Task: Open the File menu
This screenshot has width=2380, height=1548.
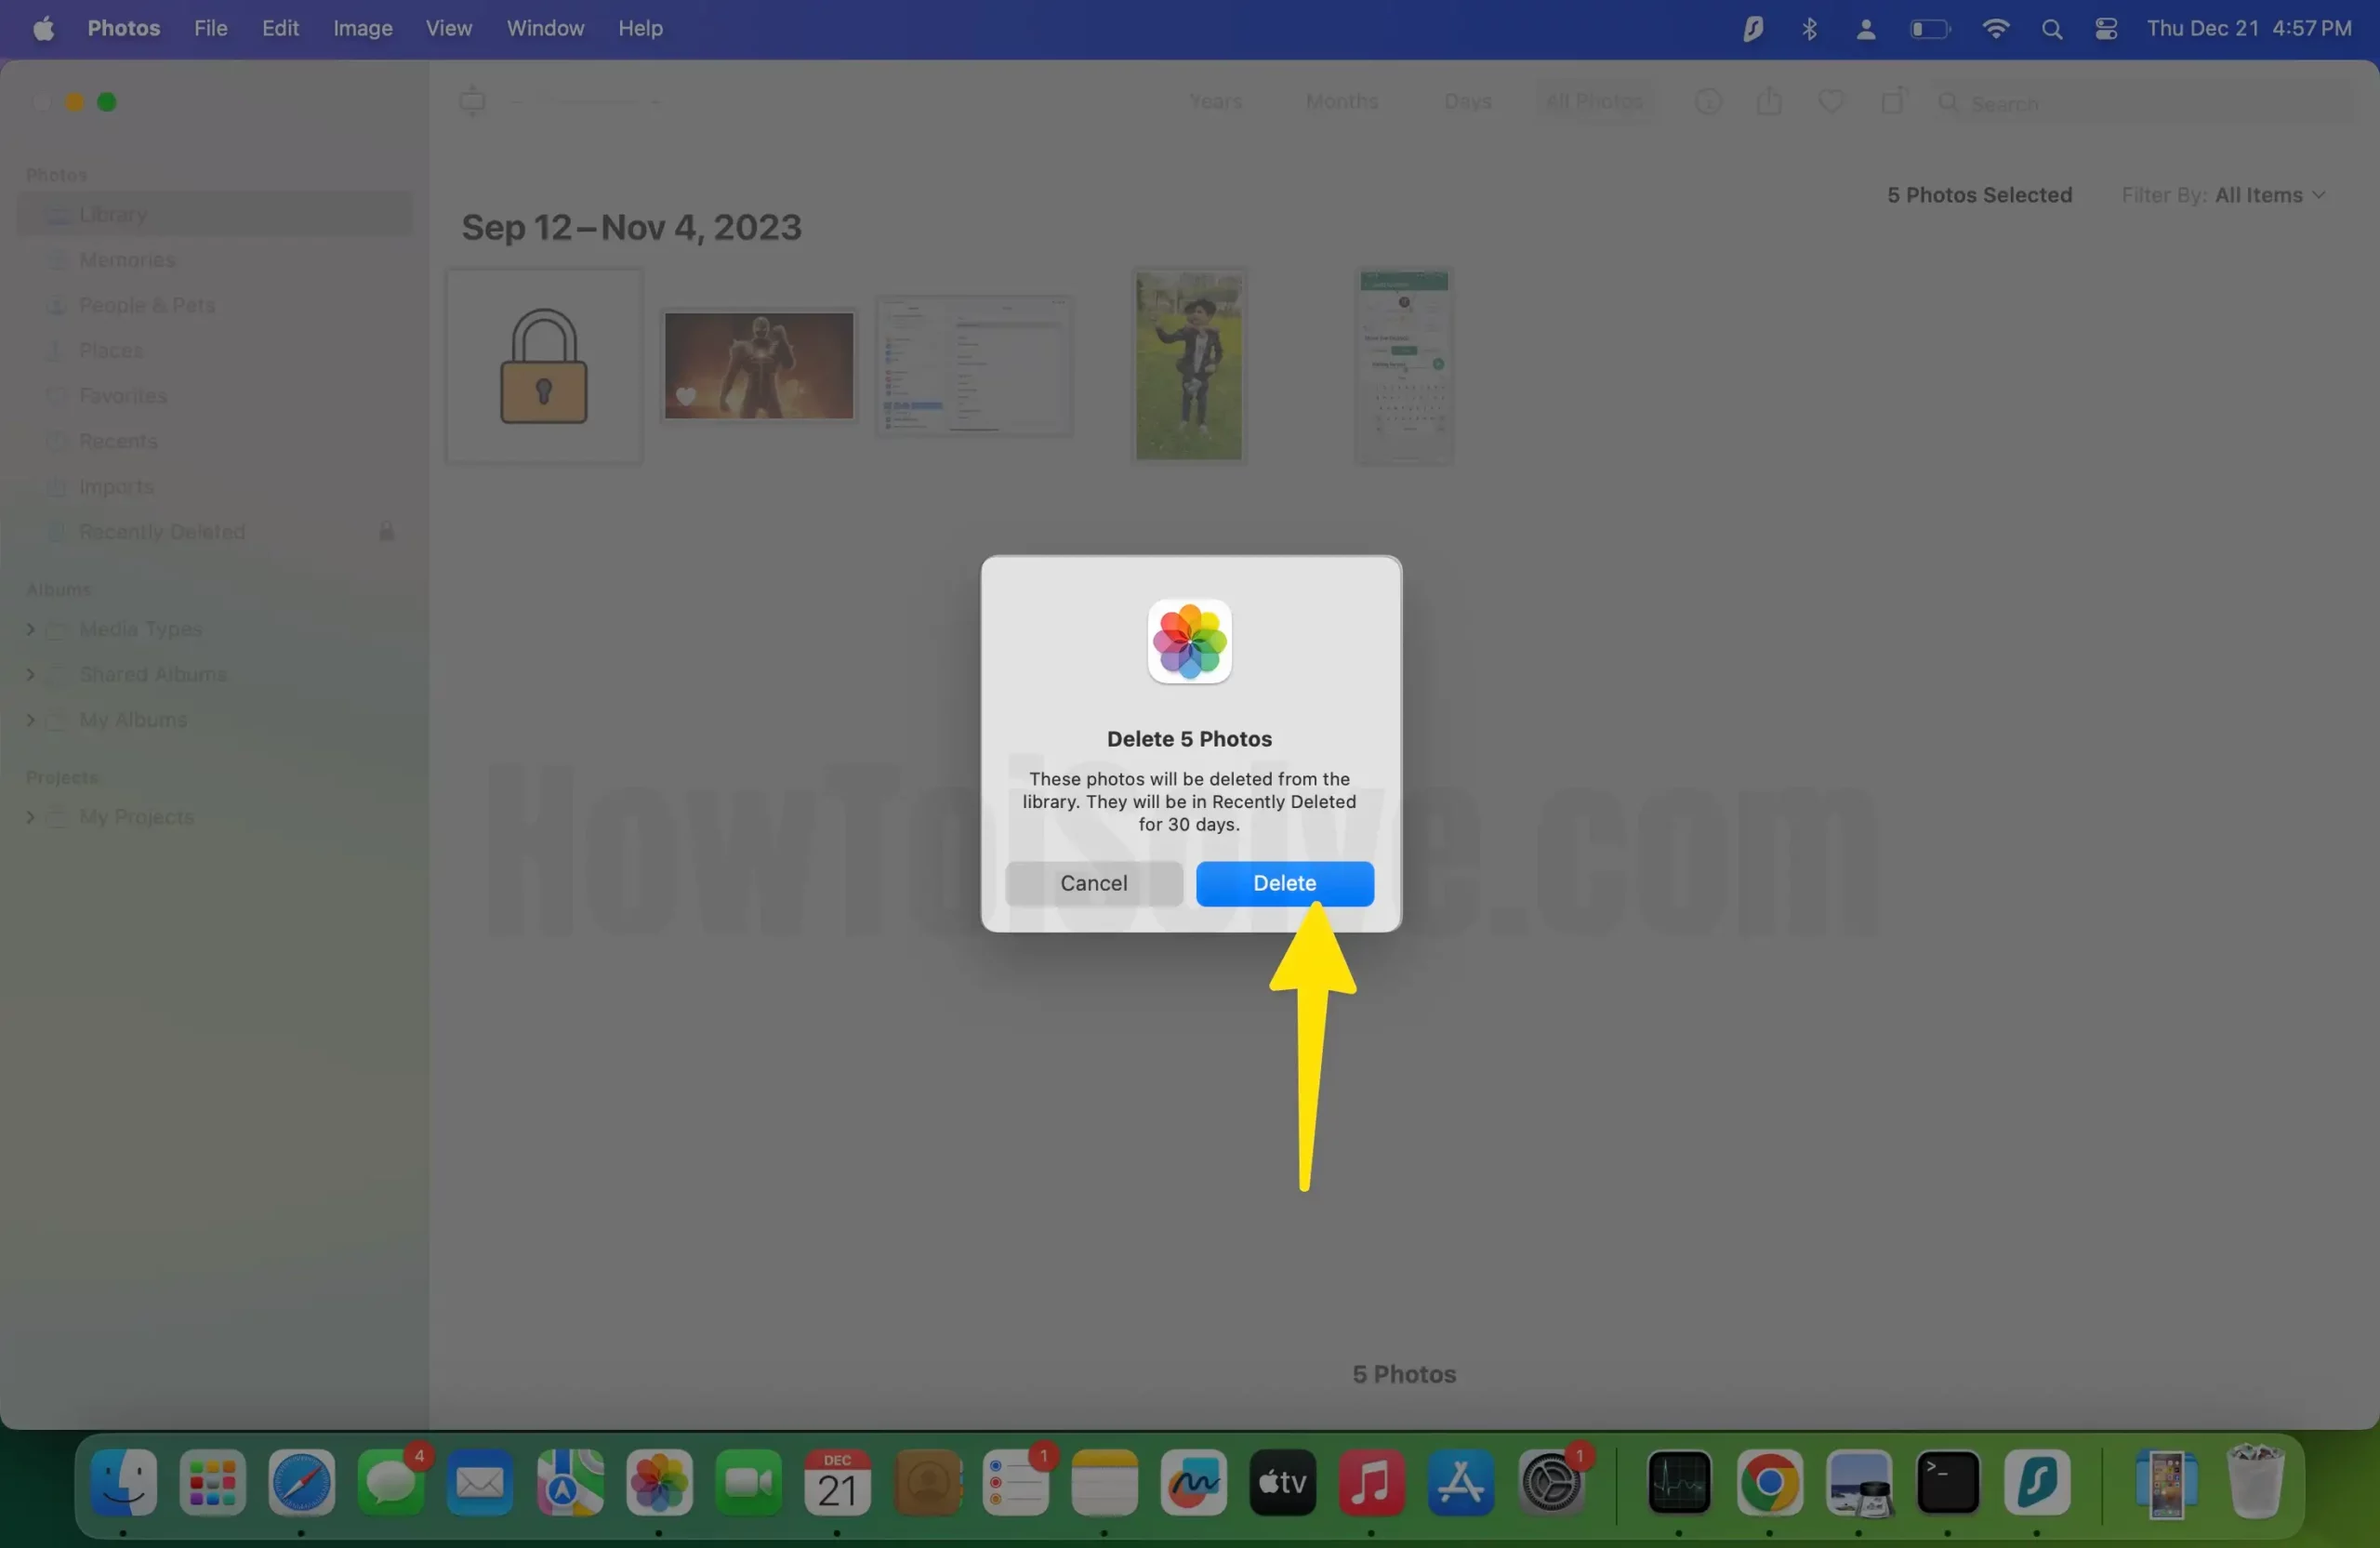Action: pyautogui.click(x=210, y=28)
